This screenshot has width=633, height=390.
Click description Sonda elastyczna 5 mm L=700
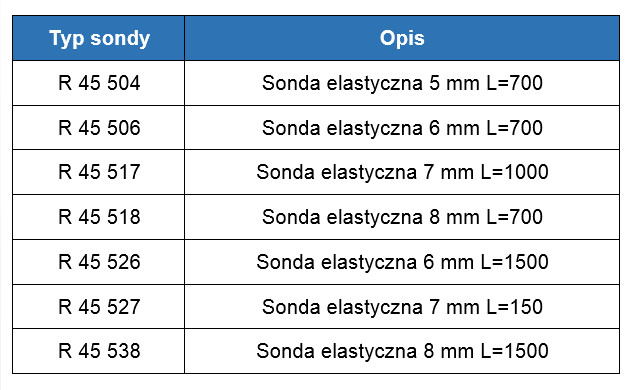(402, 83)
